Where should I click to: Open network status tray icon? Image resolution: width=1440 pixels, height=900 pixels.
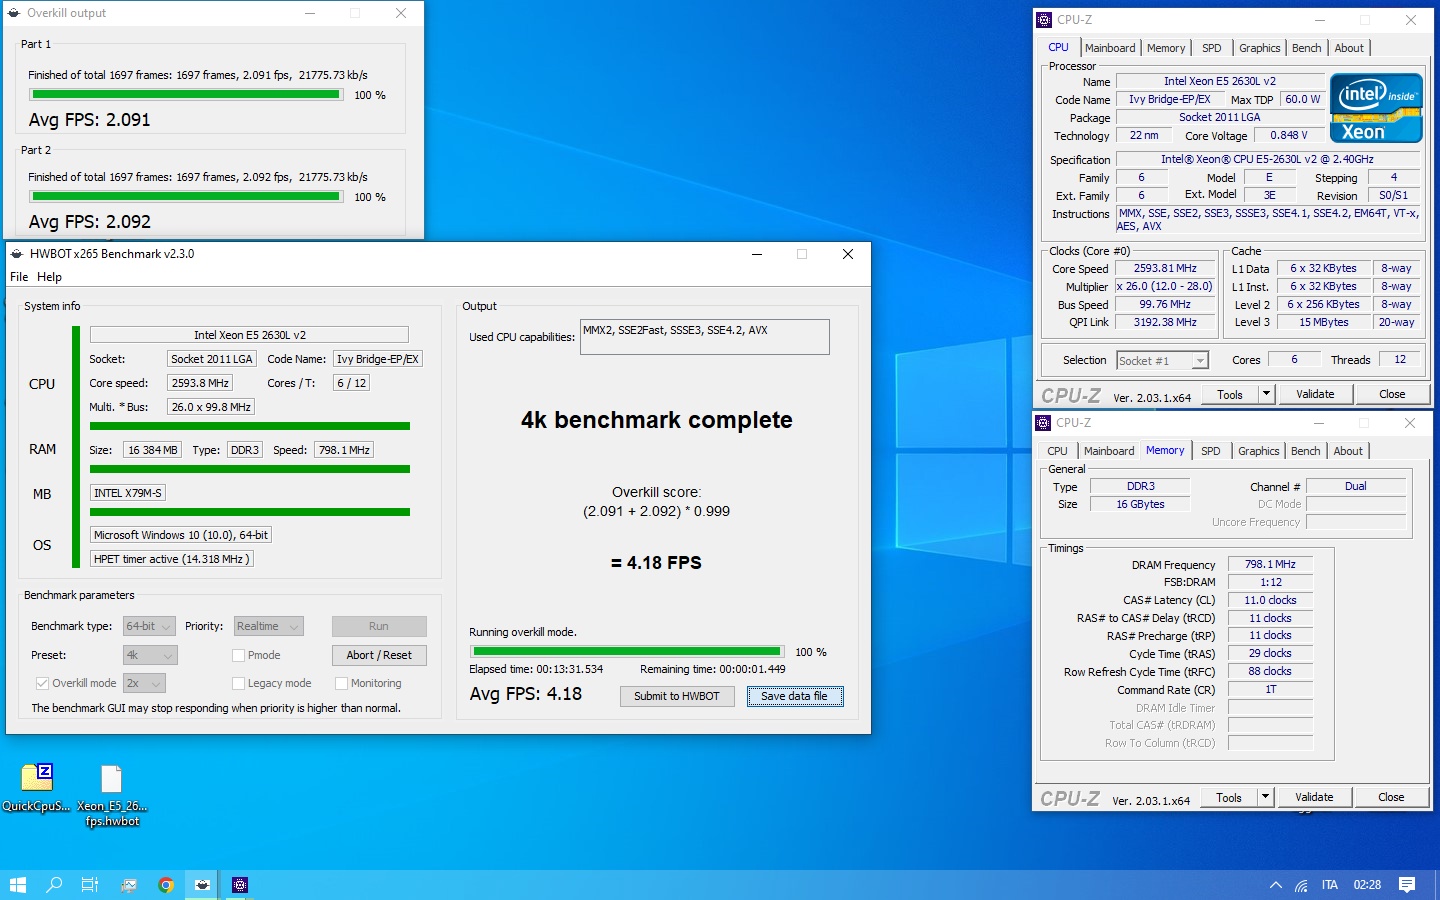coord(1301,885)
